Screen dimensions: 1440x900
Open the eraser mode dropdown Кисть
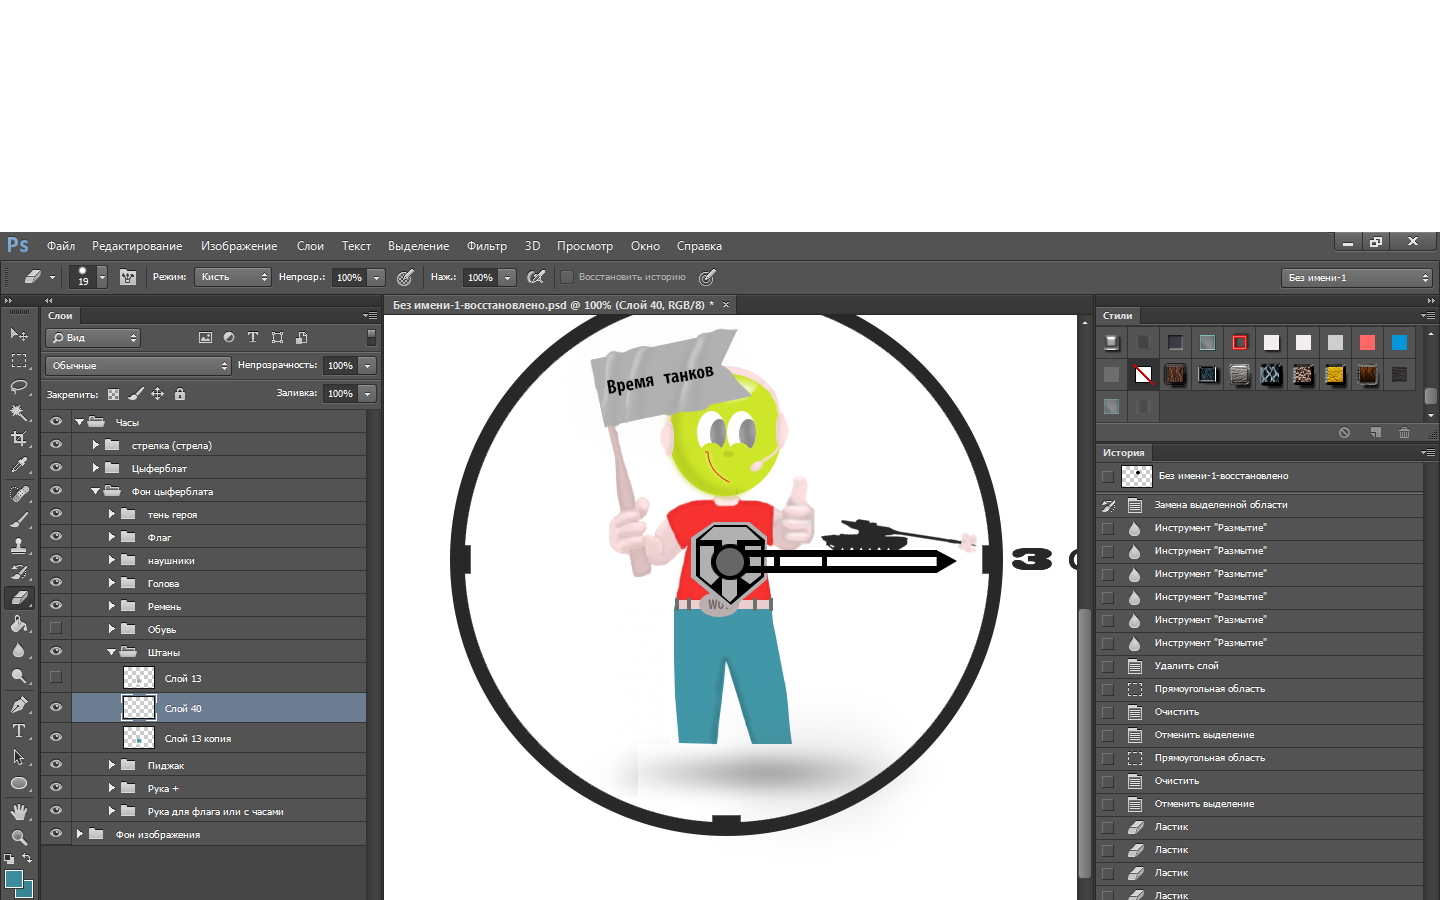232,277
